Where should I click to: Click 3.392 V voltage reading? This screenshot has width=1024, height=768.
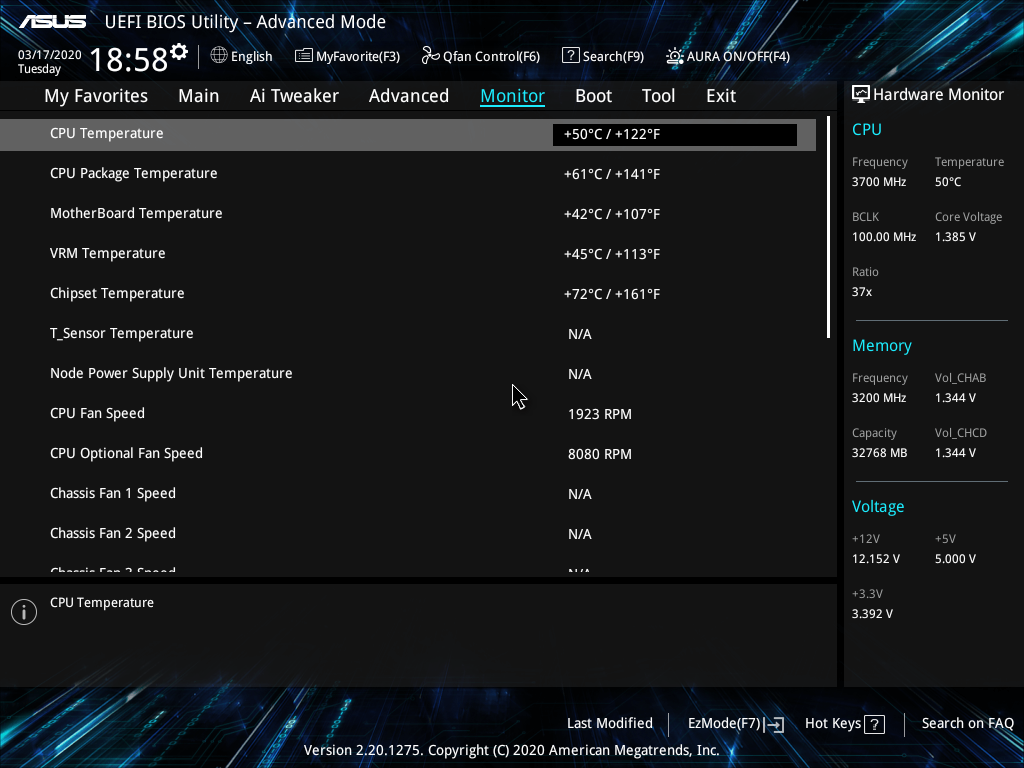click(x=872, y=614)
